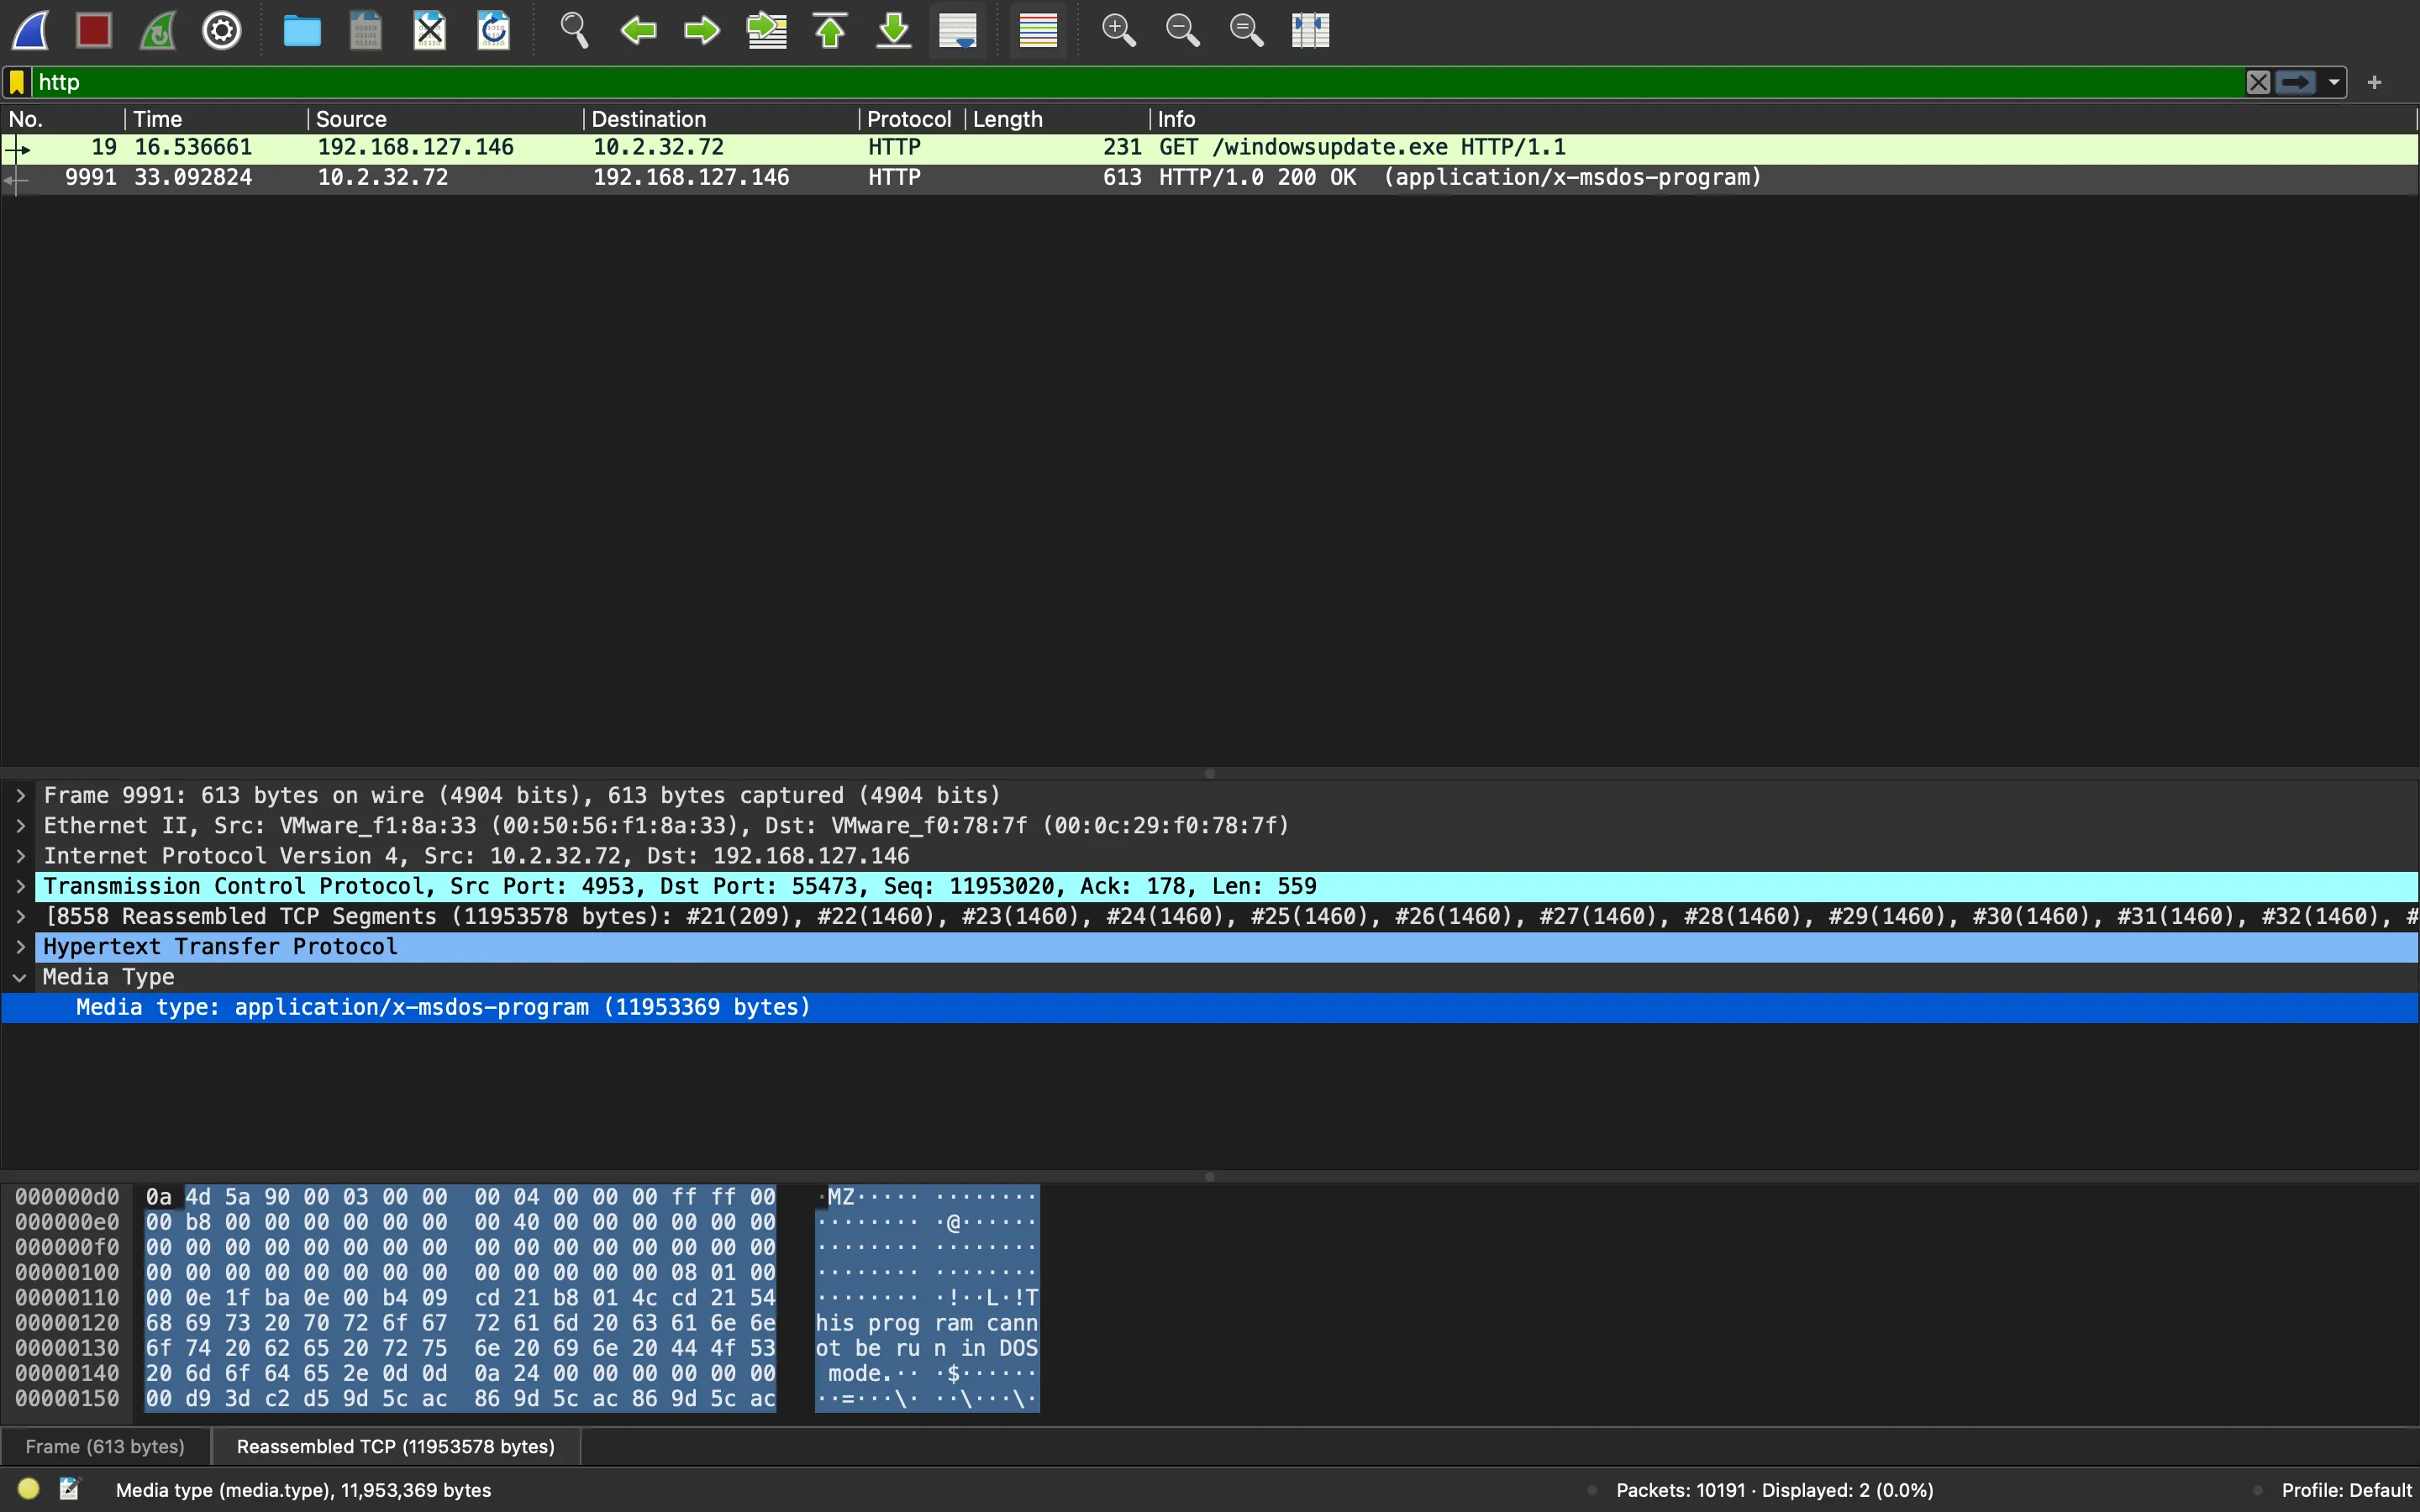Expand the Frame 9991 details
The height and width of the screenshot is (1512, 2420).
tap(20, 796)
